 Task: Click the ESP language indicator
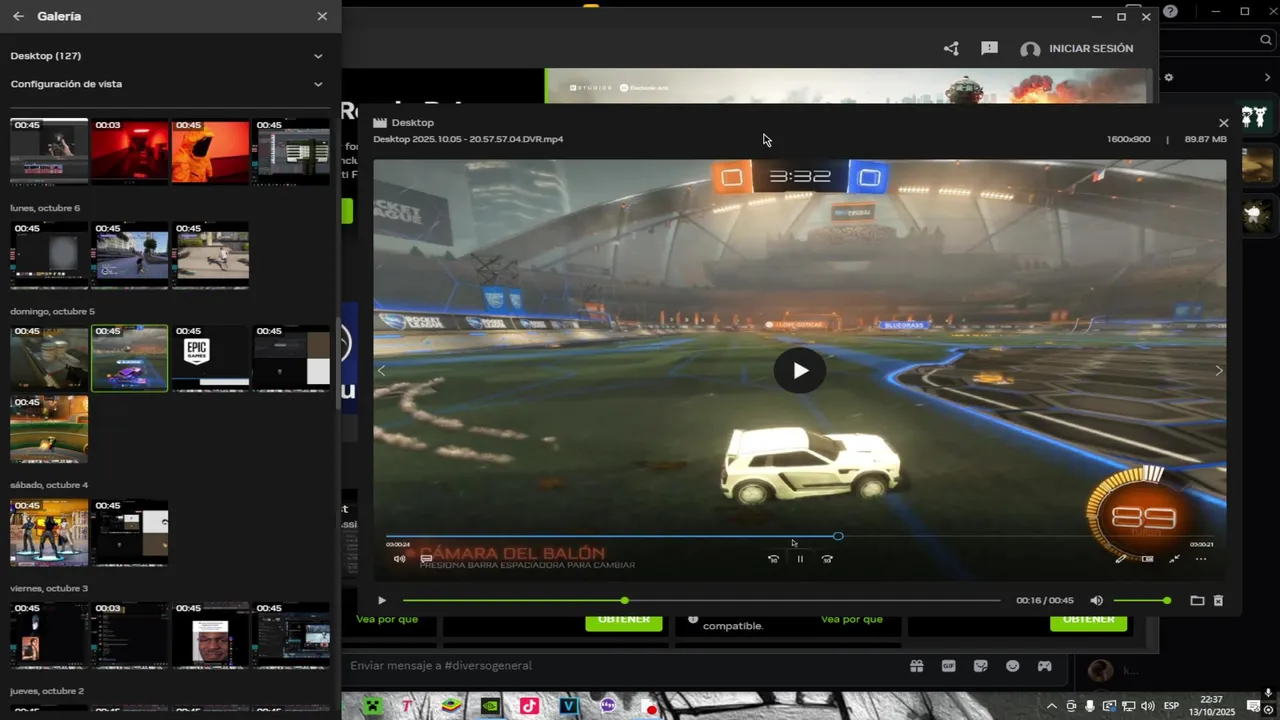coord(1172,706)
